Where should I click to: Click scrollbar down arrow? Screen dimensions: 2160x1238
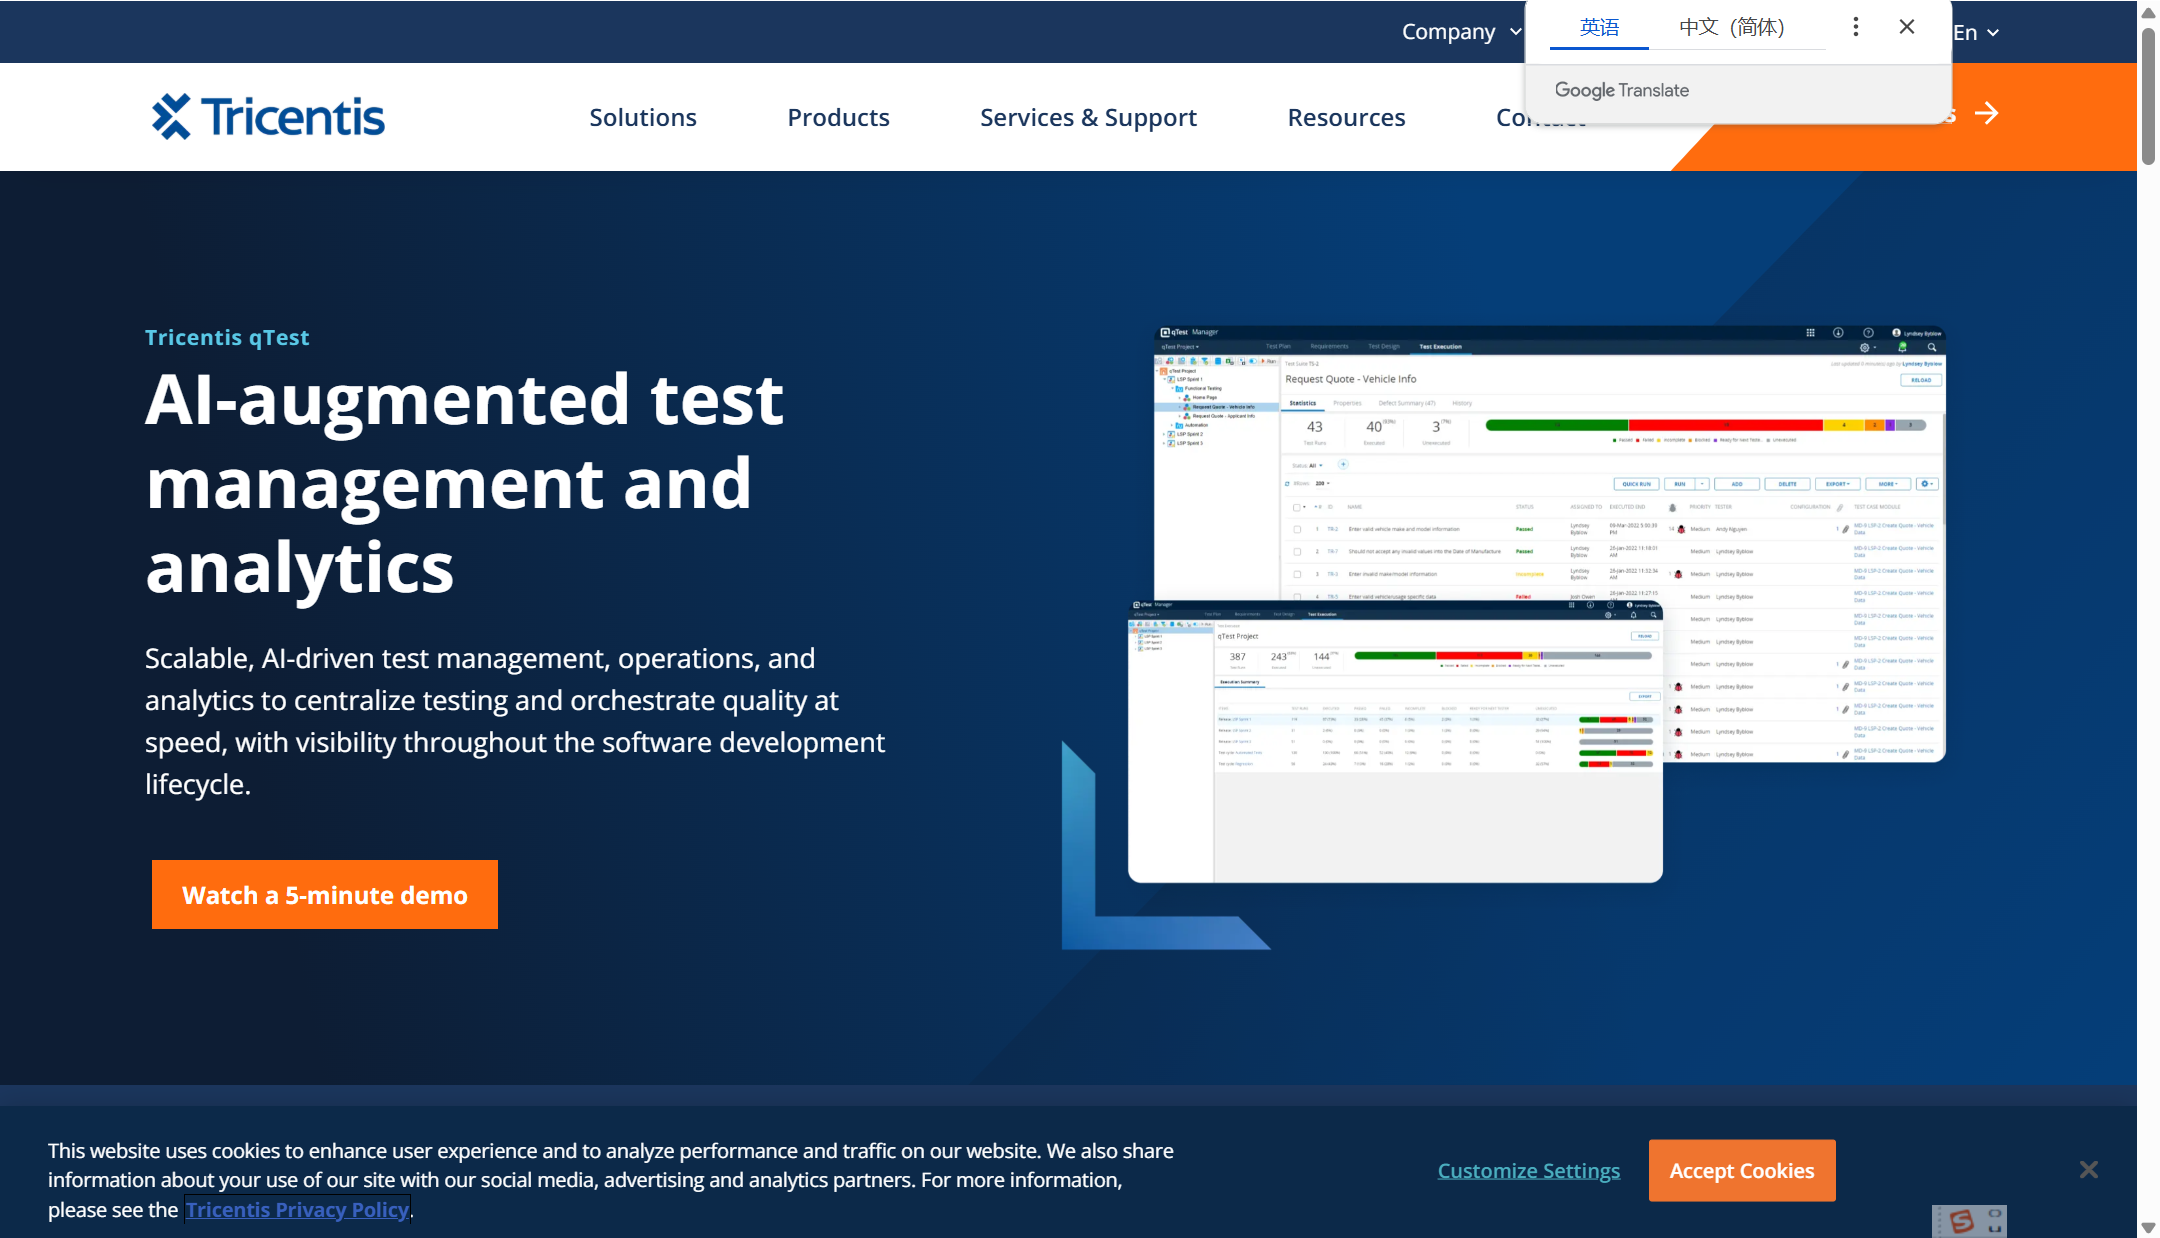pos(2148,1227)
